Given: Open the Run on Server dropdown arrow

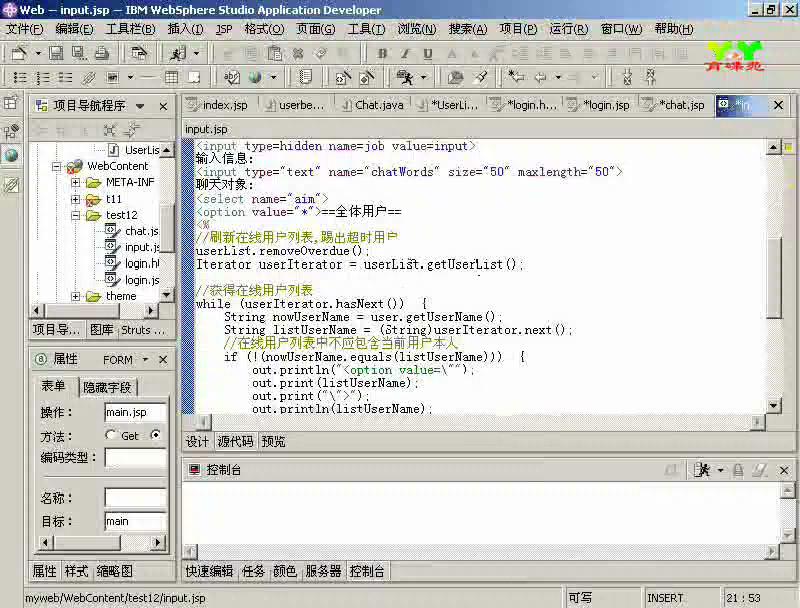Looking at the screenshot, I should pos(196,53).
